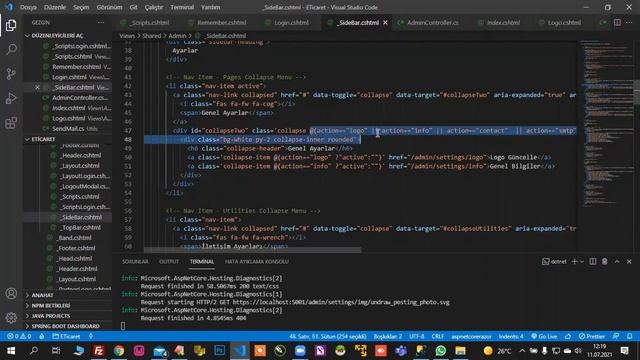Screen dimensions: 640x360
Task: Maximize the terminal panel size
Action: point(617,261)
